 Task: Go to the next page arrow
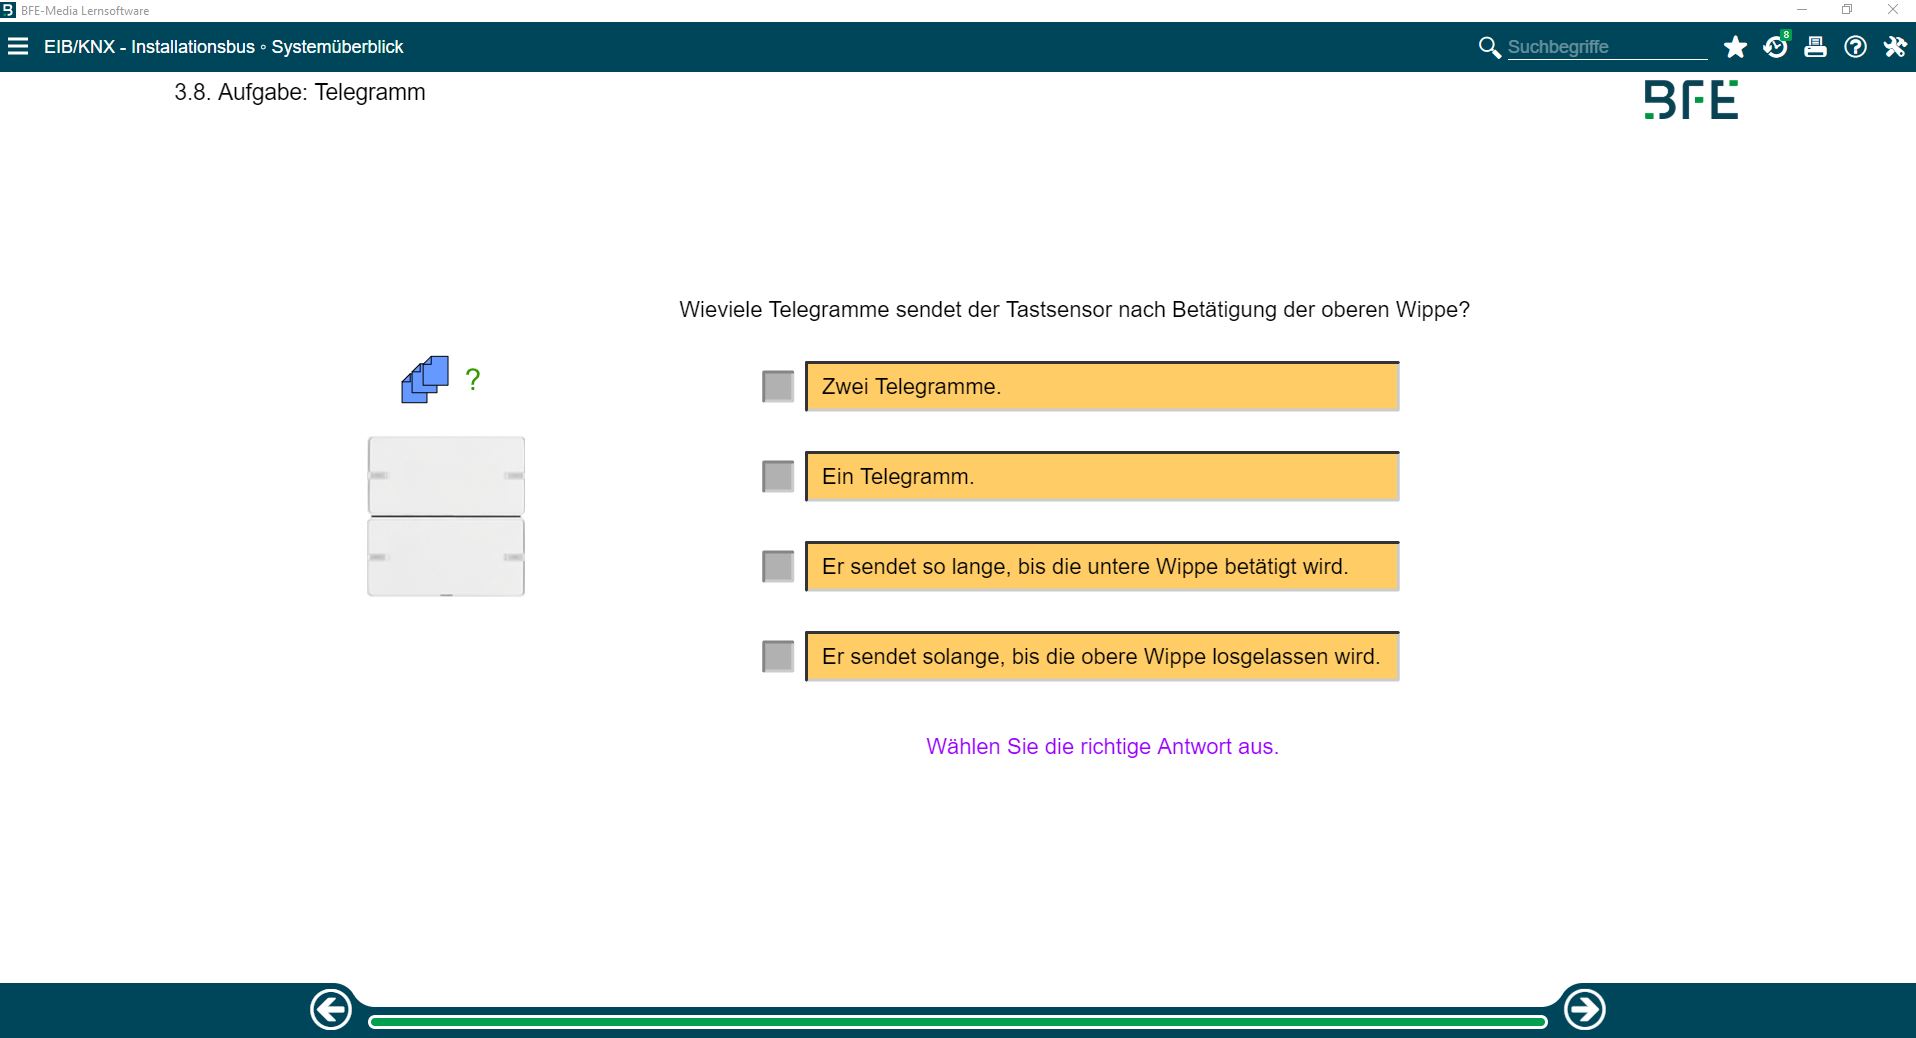(1584, 1009)
